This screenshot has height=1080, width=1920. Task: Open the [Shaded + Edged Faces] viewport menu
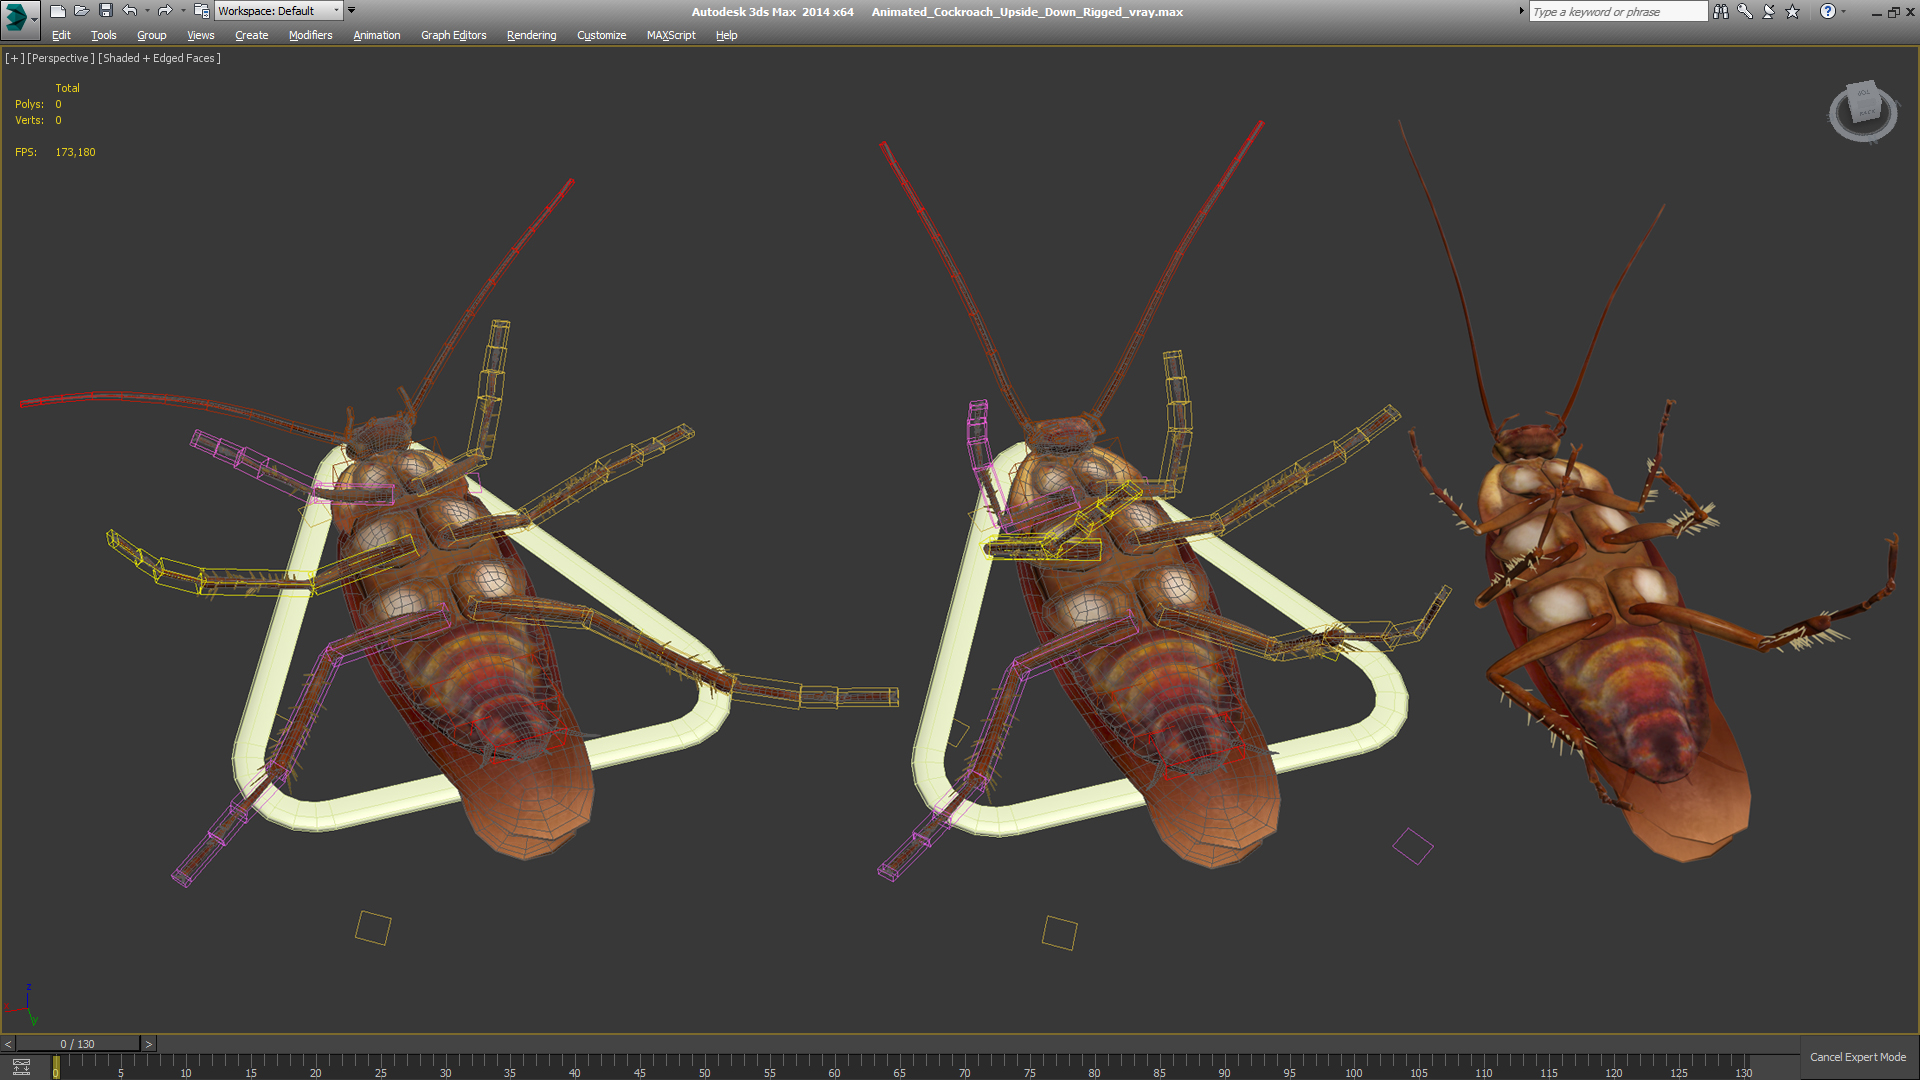159,58
